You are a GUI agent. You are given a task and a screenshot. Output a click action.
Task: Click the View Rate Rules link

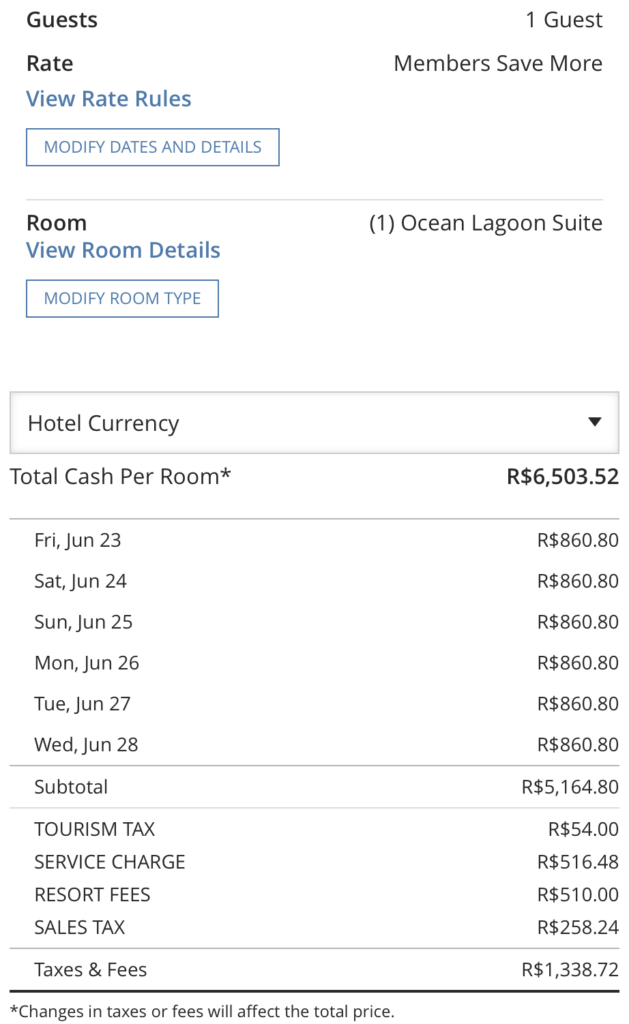[x=110, y=98]
